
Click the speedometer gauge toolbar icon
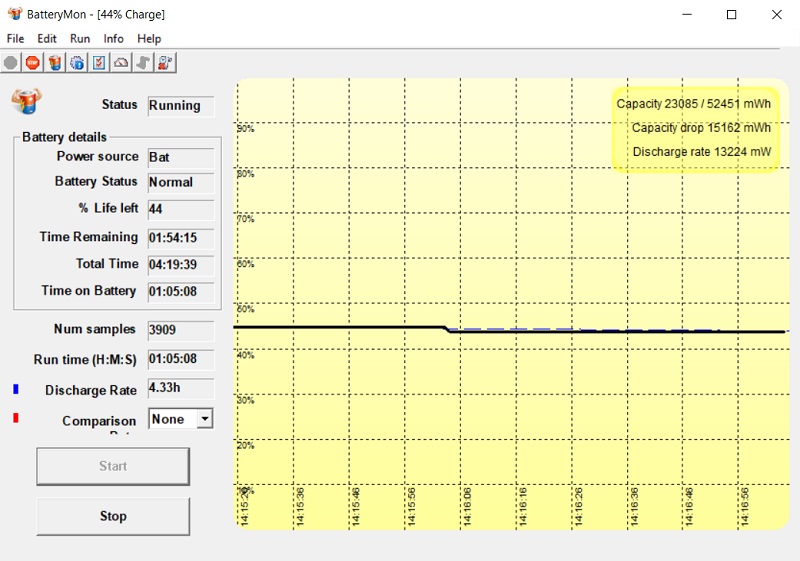(121, 62)
